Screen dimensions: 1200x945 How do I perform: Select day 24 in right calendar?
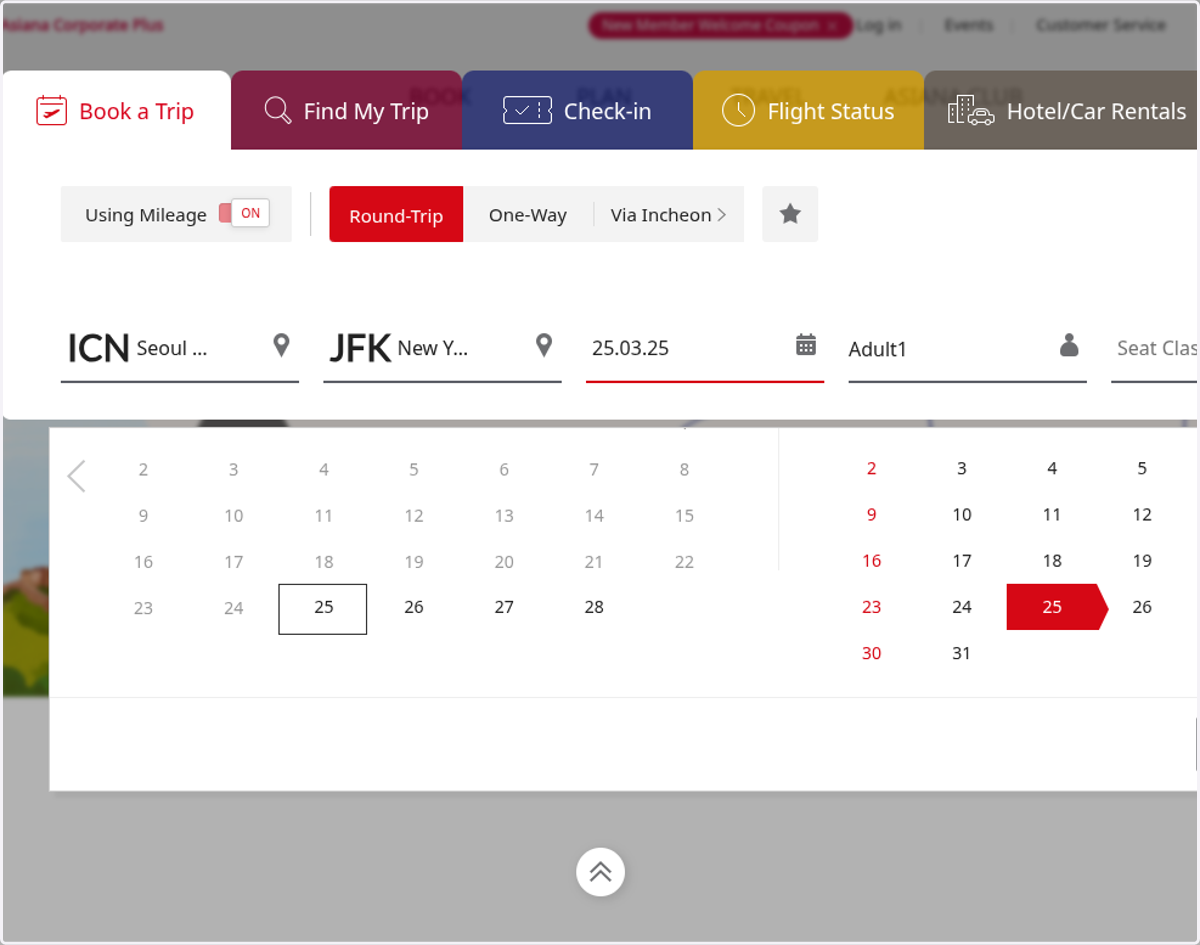[962, 607]
